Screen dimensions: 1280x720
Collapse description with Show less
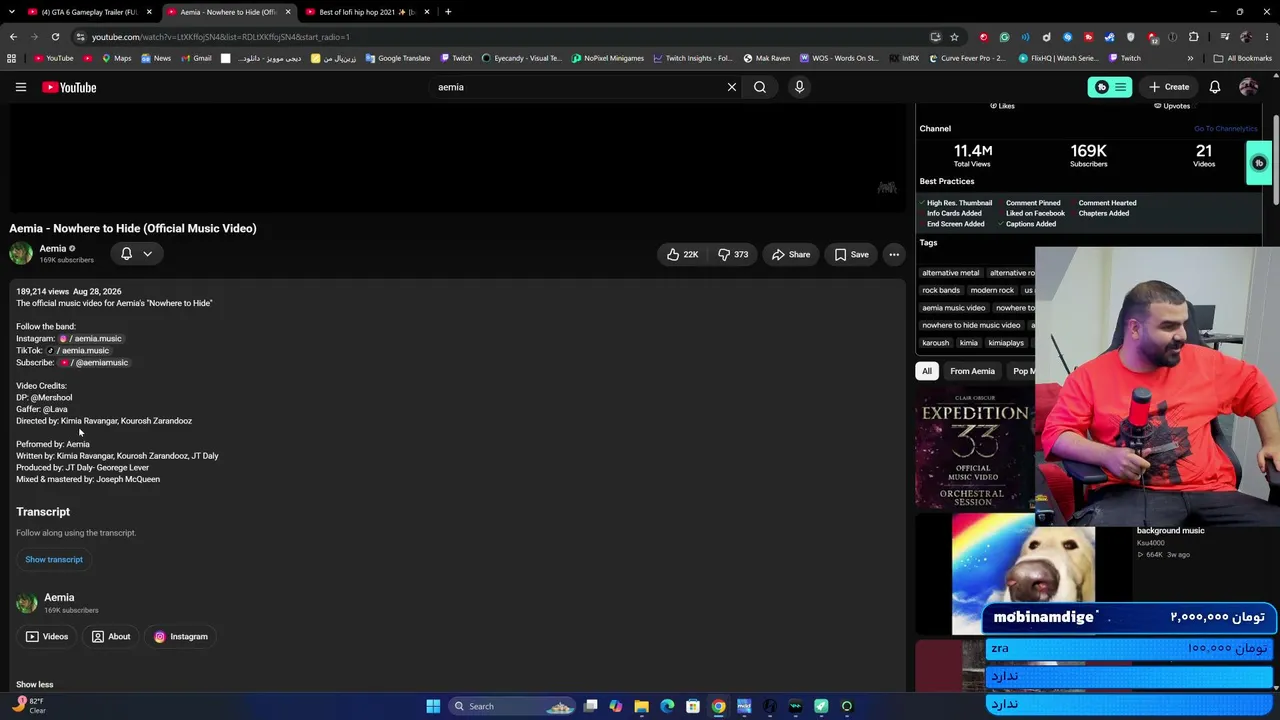[x=35, y=684]
